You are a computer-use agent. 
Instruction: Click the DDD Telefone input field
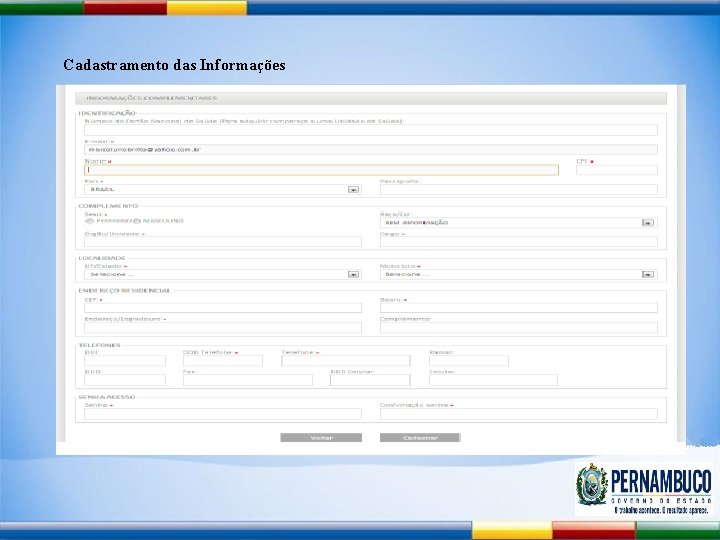[x=223, y=360]
